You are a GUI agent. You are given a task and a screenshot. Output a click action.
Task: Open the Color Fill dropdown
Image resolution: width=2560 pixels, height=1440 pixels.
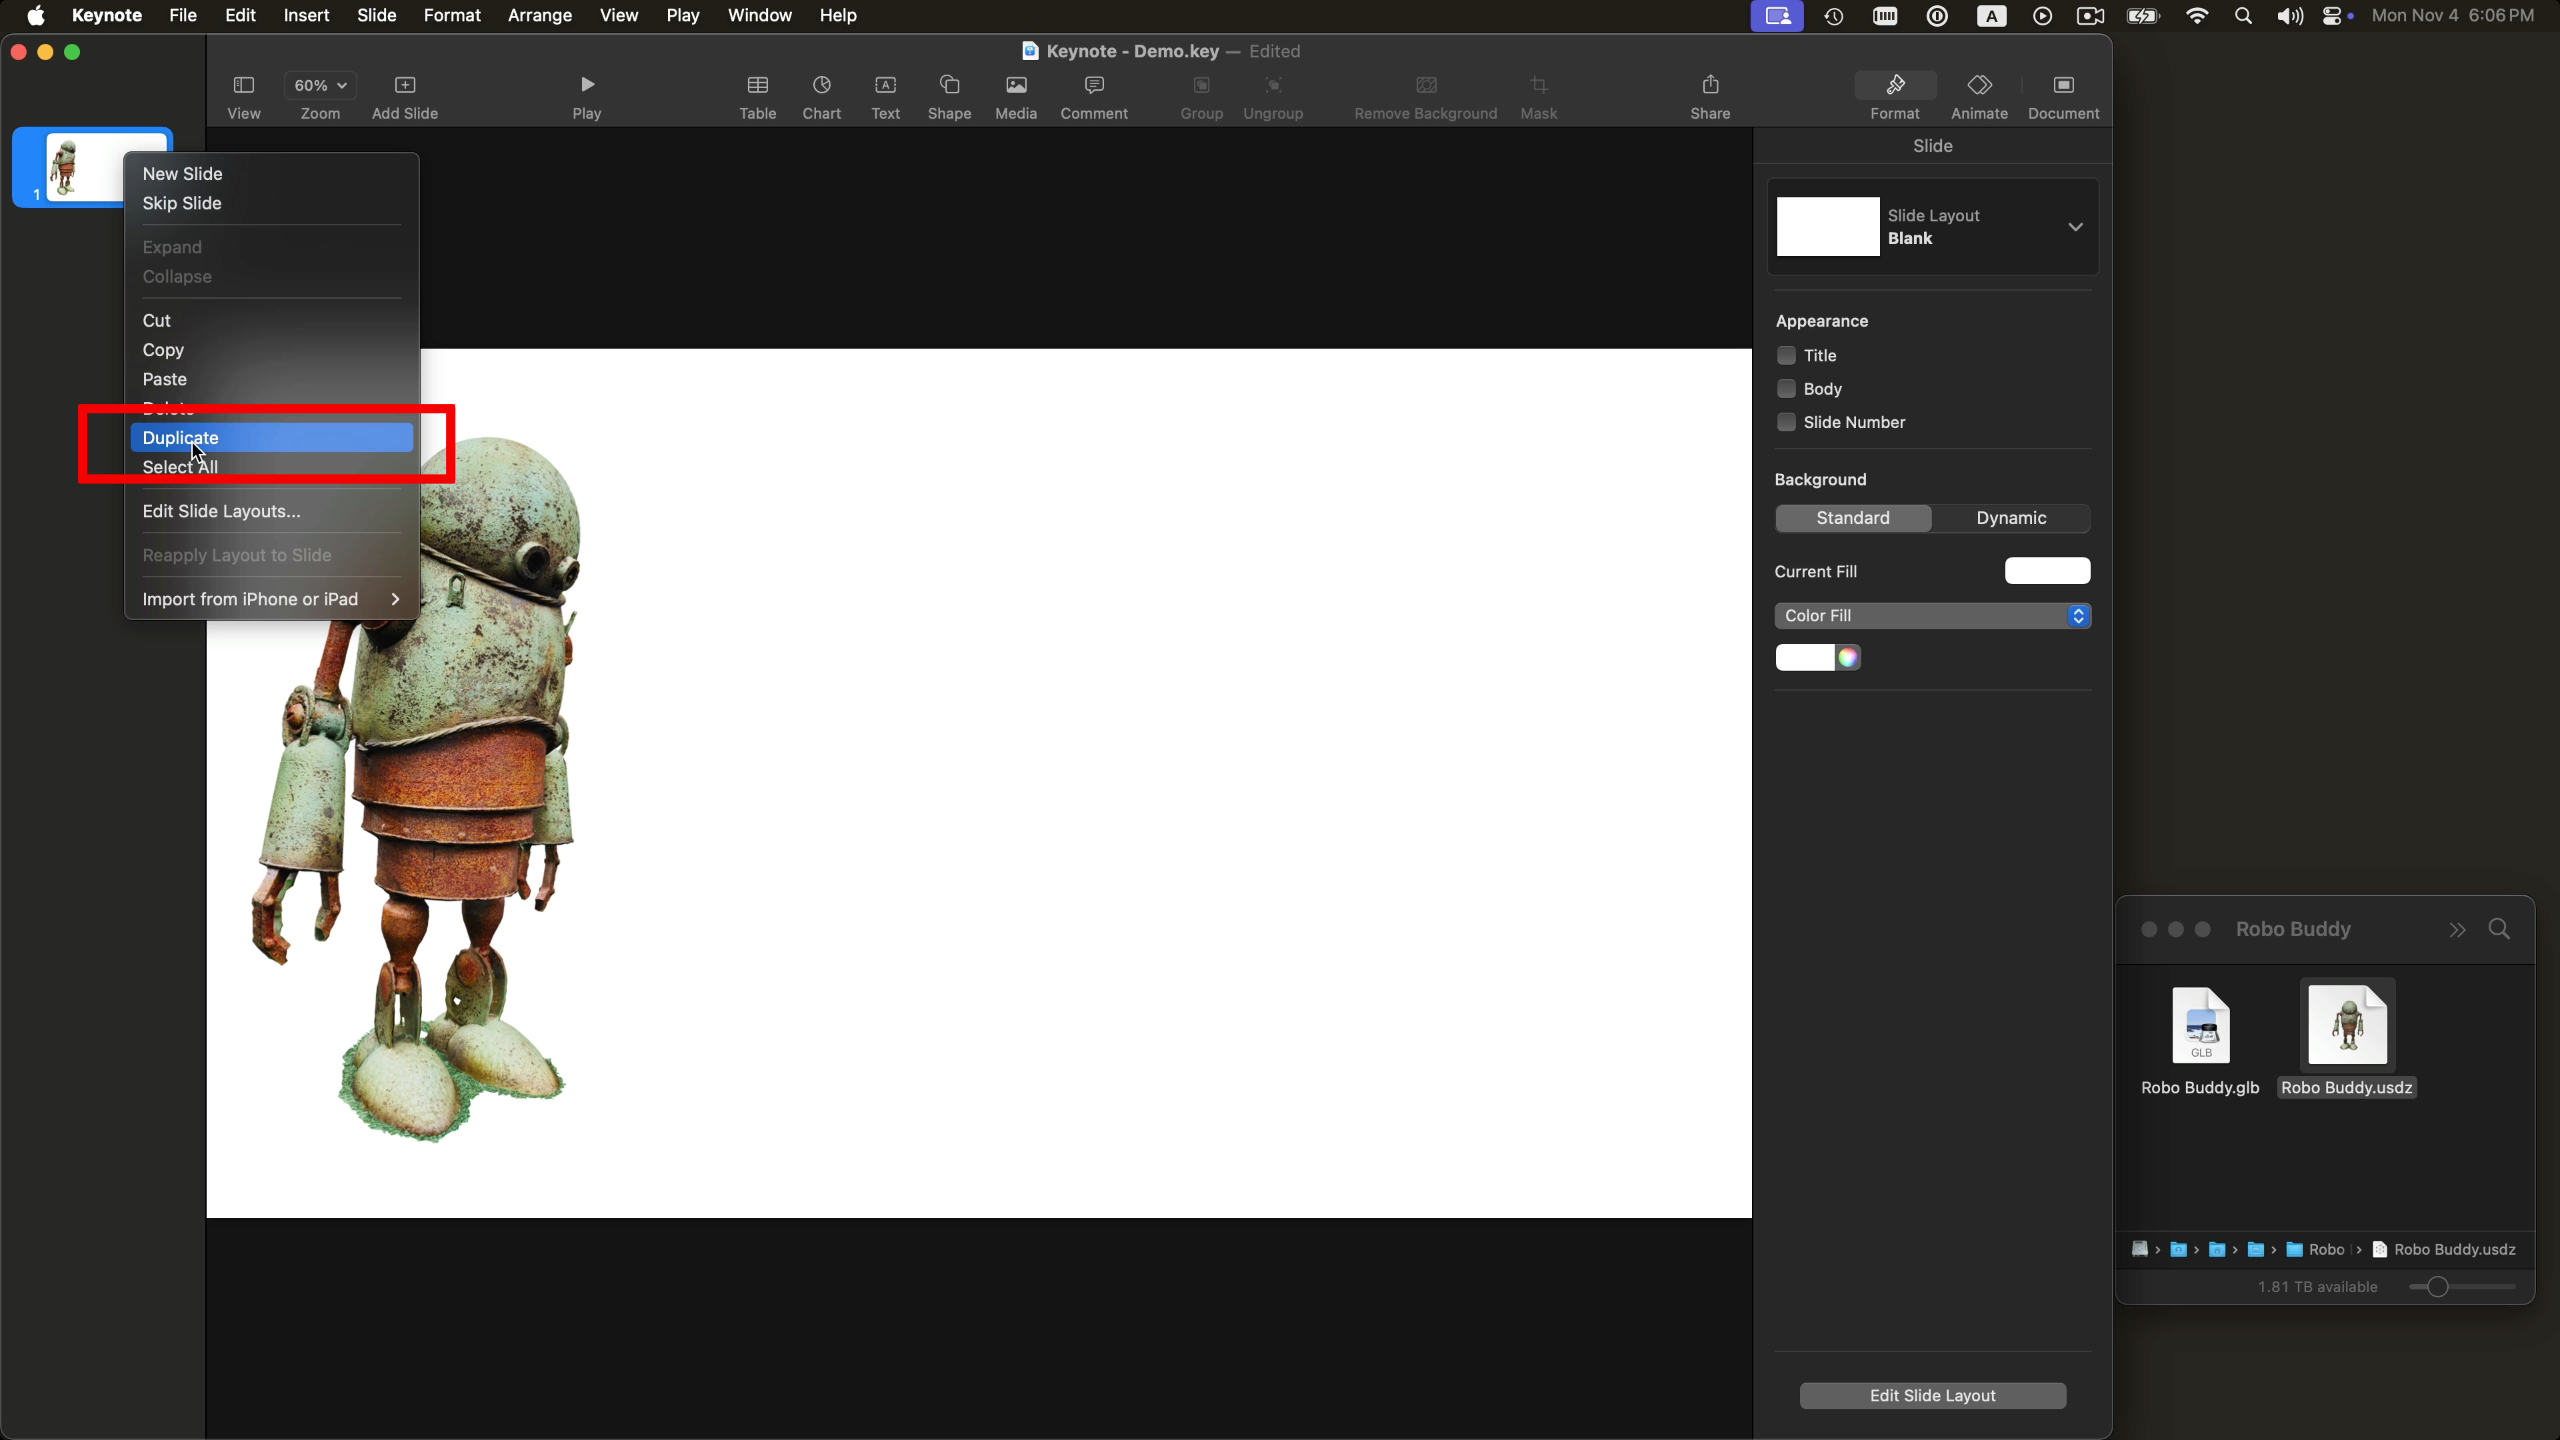click(1932, 616)
